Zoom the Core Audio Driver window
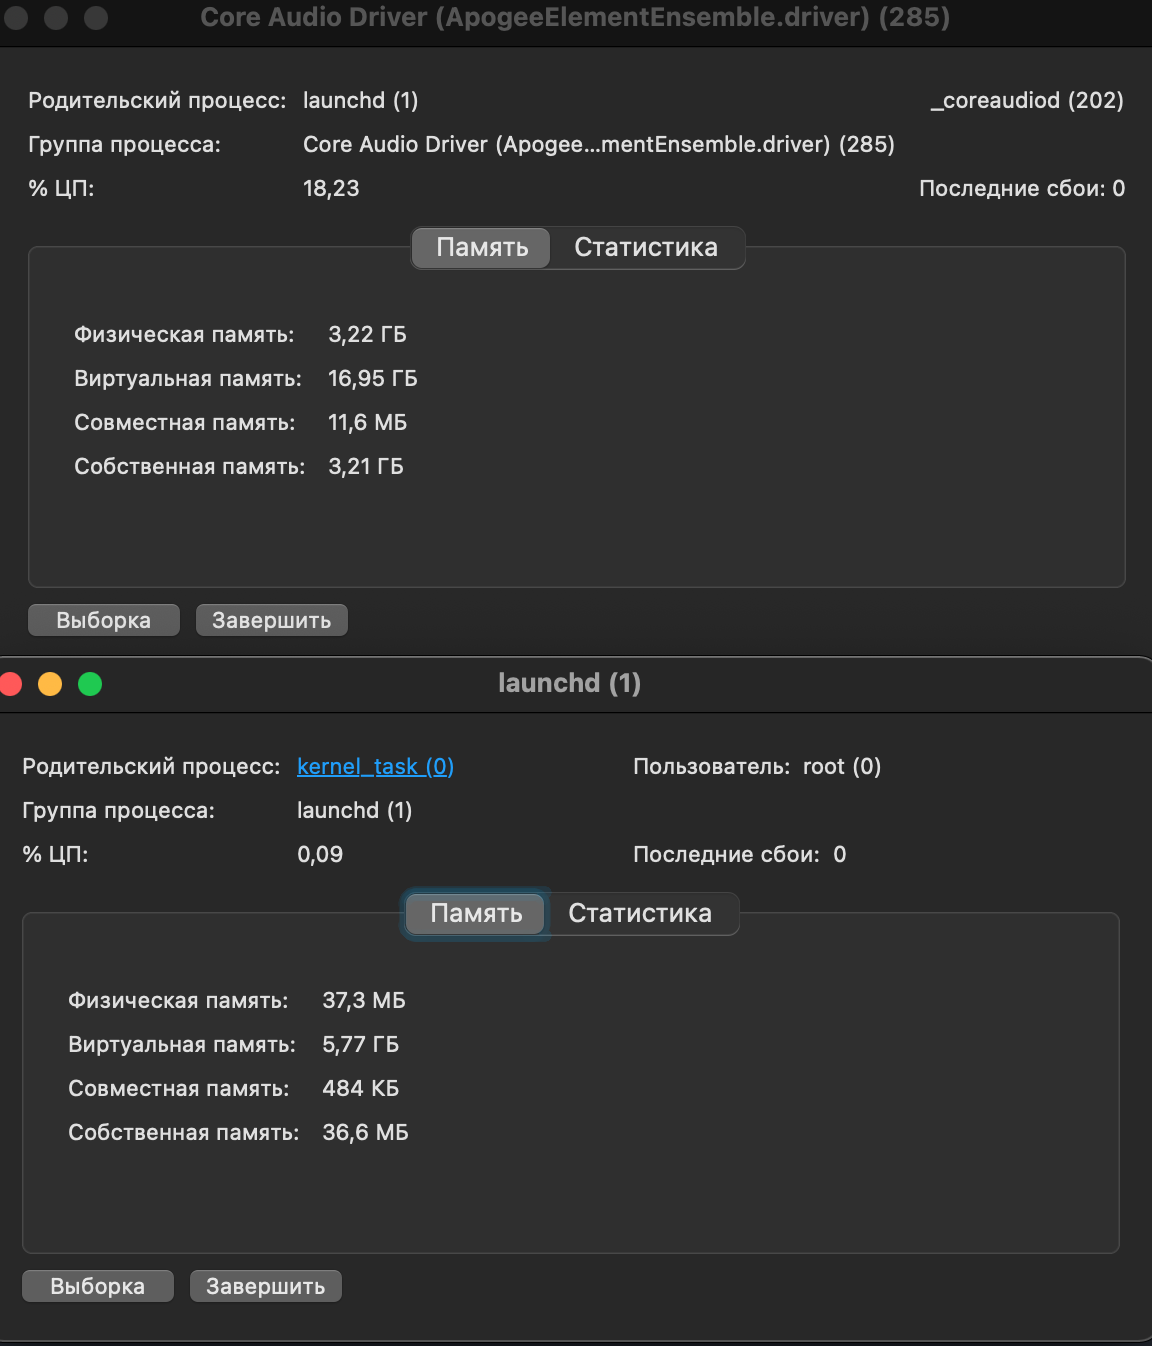1152x1346 pixels. pos(96,18)
